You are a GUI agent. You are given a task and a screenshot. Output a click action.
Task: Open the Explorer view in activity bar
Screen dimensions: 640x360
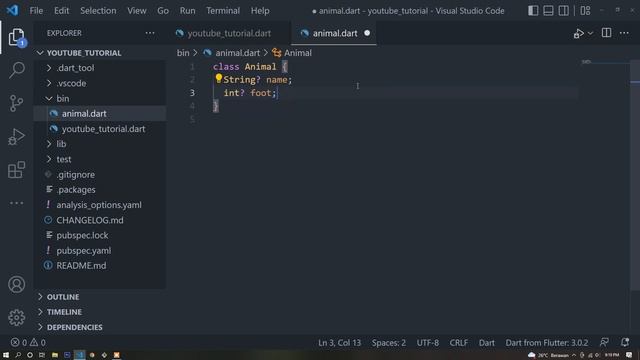[x=16, y=37]
